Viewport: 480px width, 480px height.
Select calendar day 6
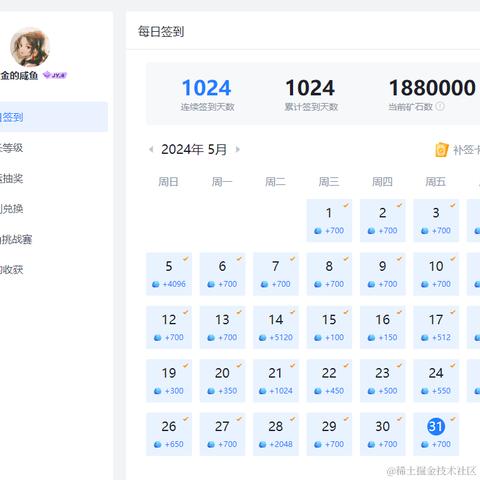[222, 274]
